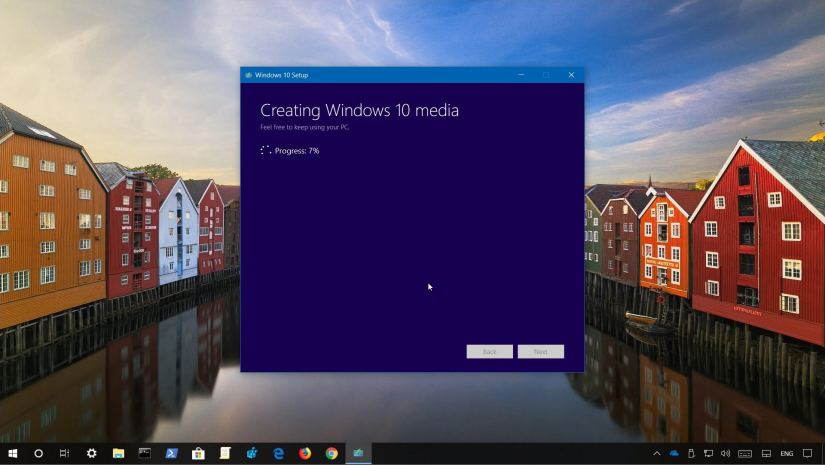This screenshot has height=465, width=825.
Task: Click the Windows 10 Setup title bar icon
Action: (x=248, y=75)
